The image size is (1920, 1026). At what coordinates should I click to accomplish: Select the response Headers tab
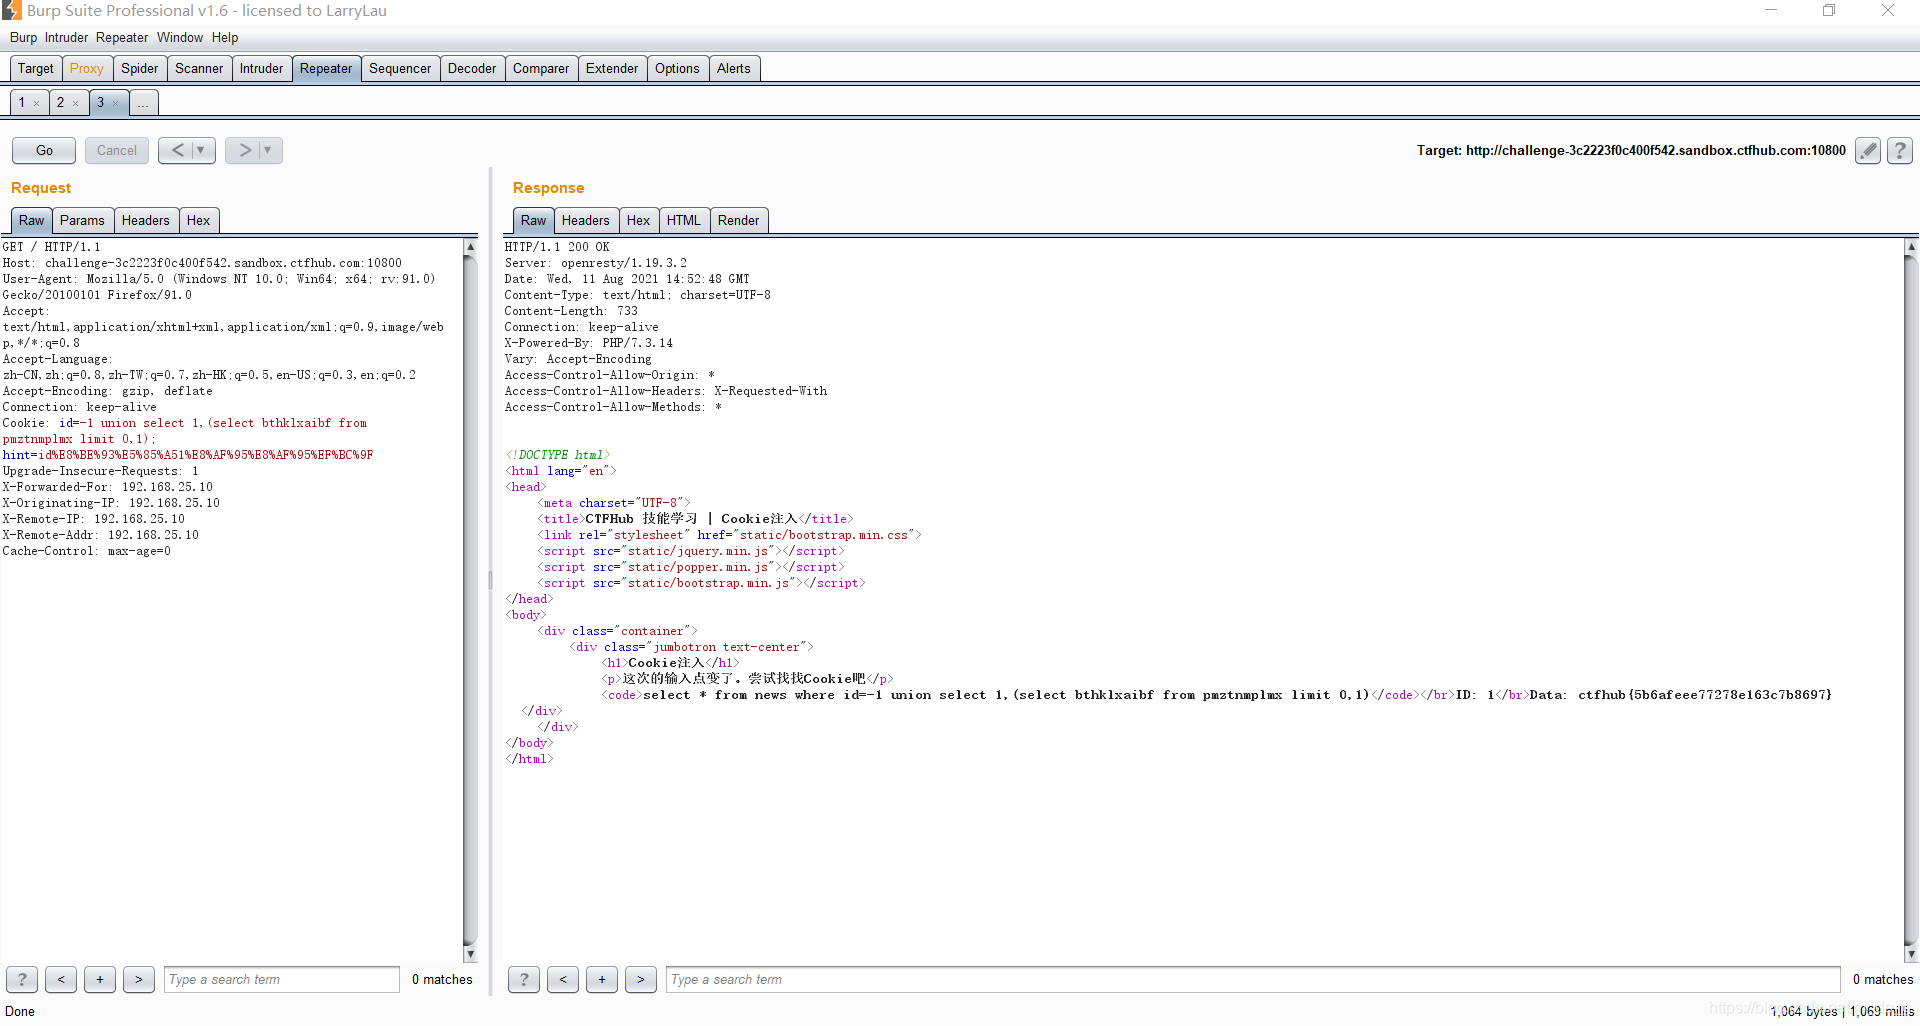pyautogui.click(x=586, y=220)
